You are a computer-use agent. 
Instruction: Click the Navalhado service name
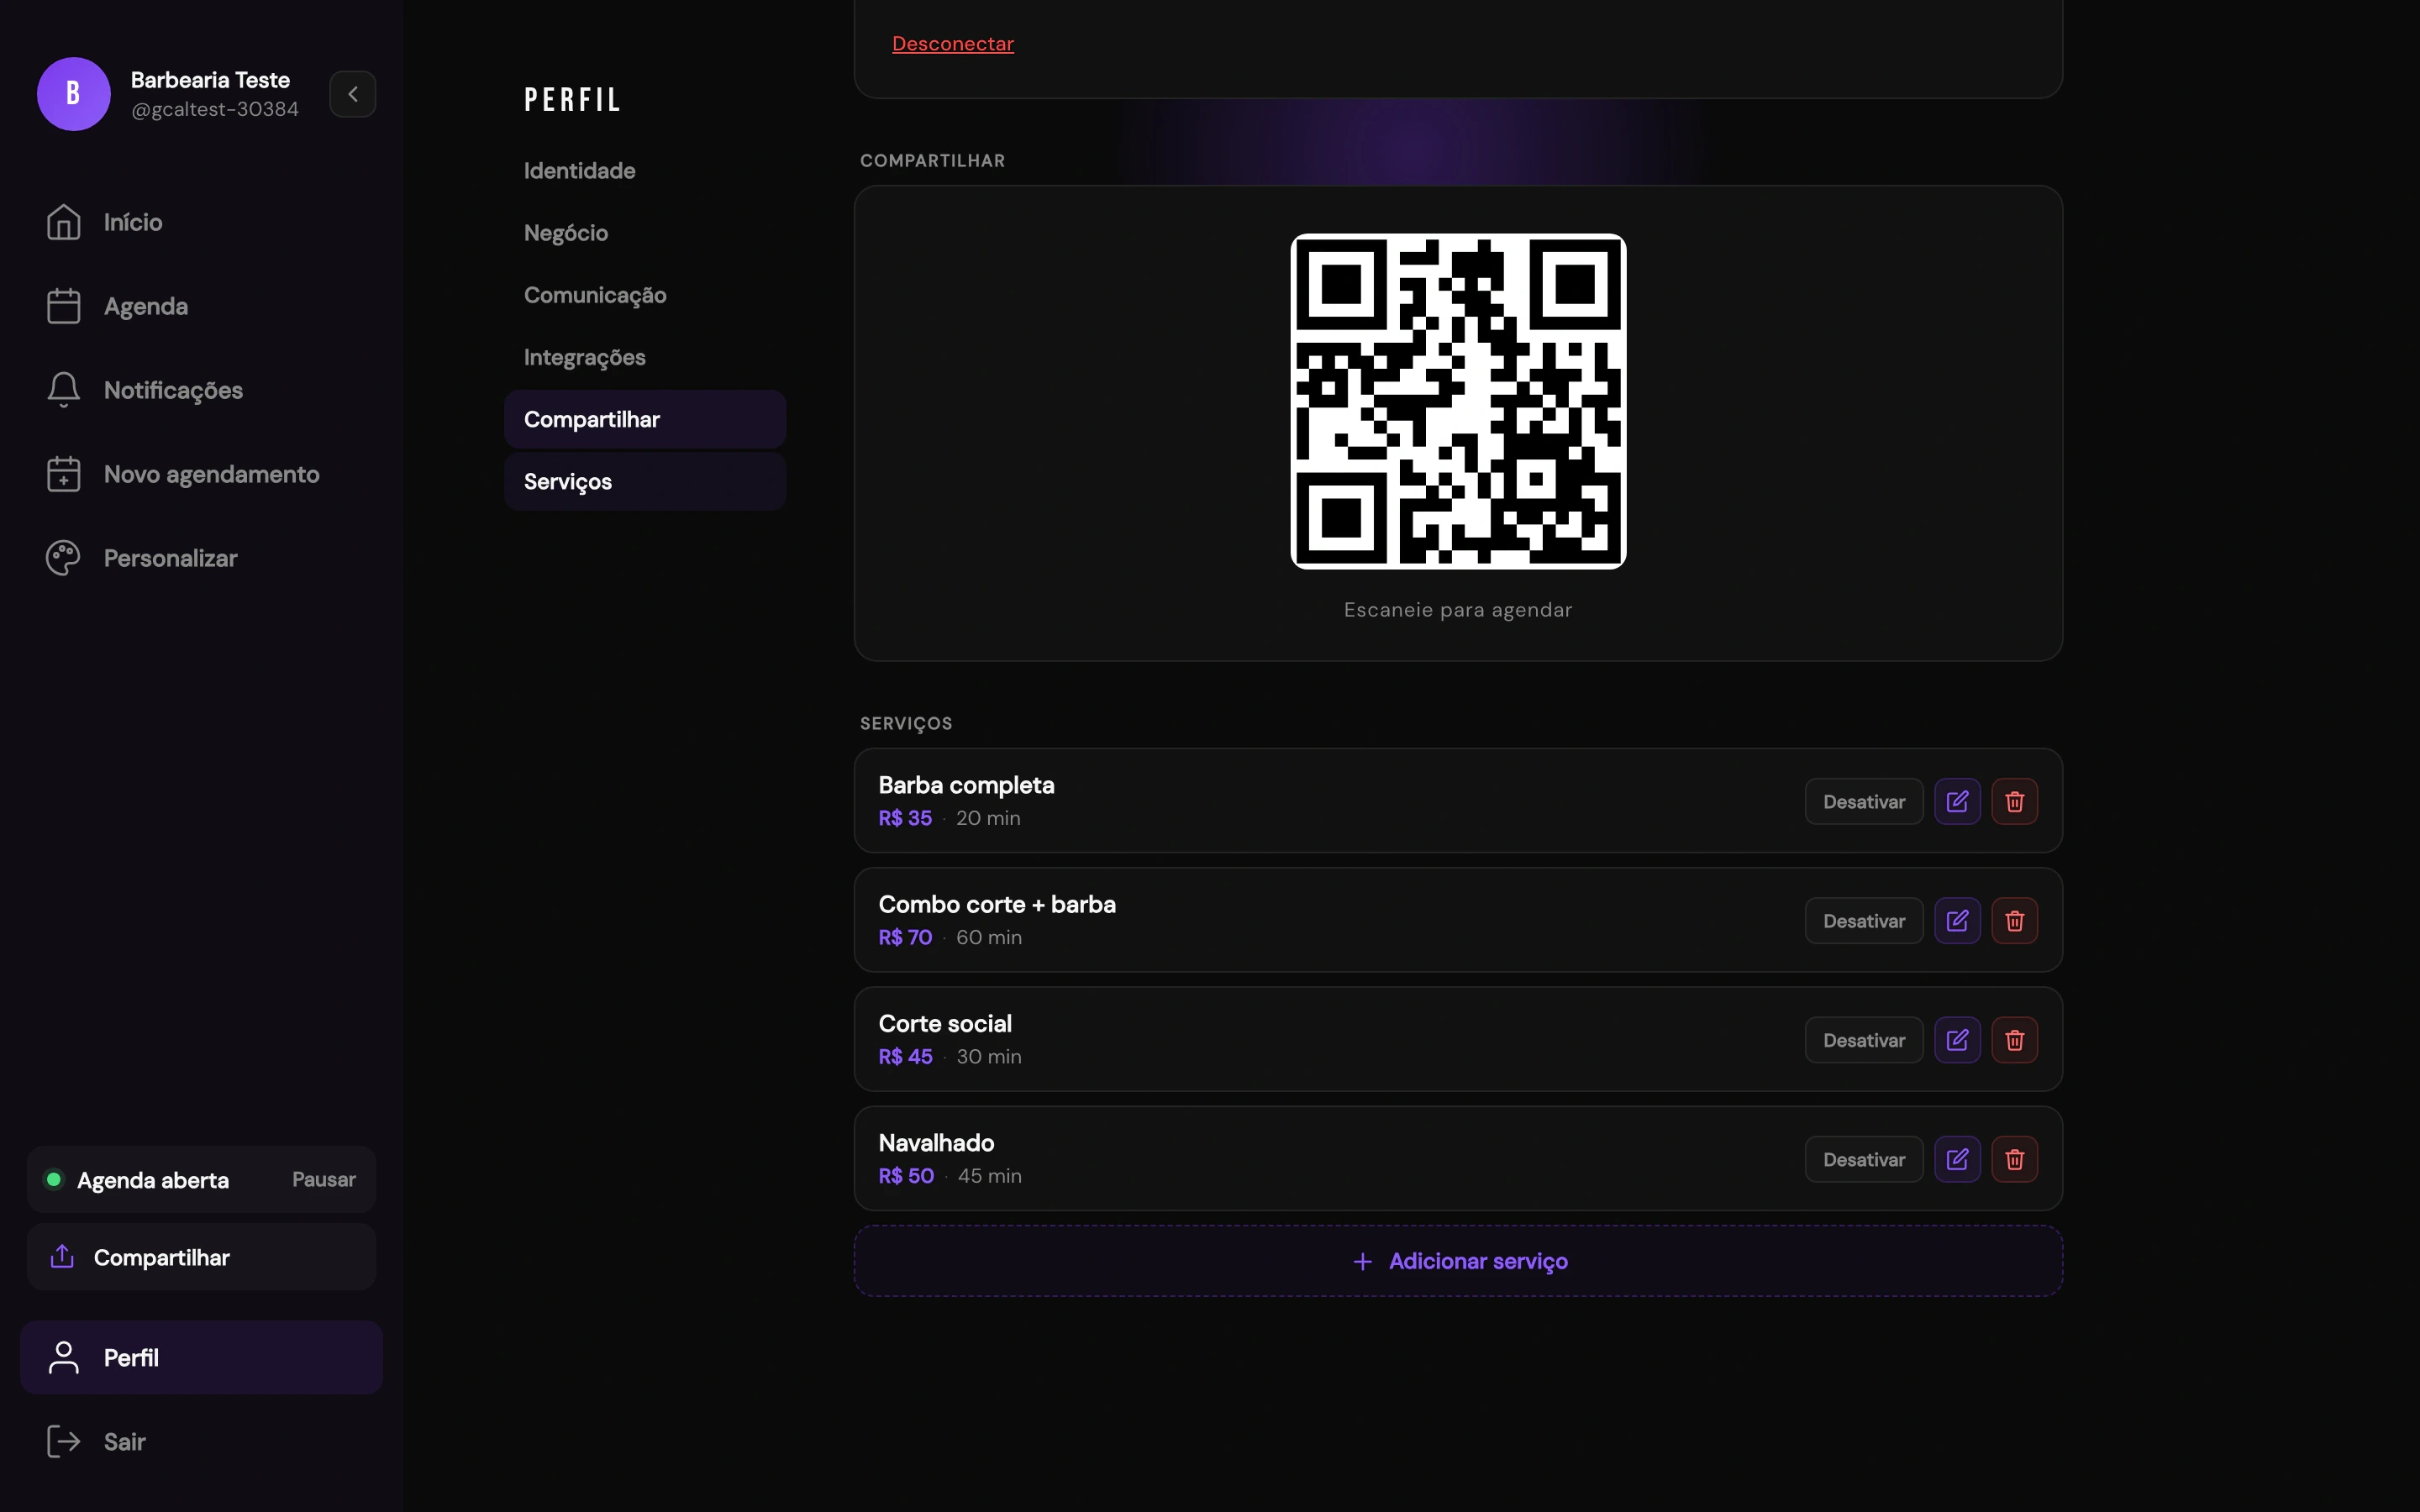[936, 1142]
